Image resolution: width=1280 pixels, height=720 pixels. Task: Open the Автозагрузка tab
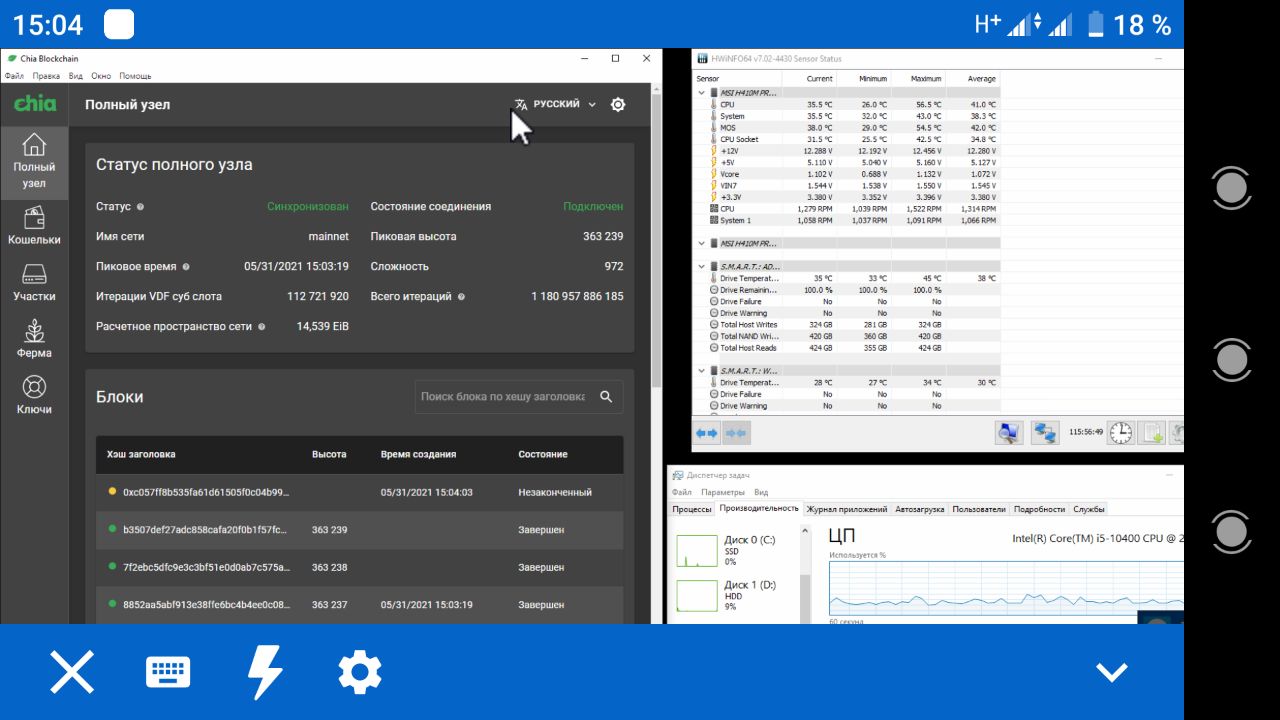(x=920, y=509)
